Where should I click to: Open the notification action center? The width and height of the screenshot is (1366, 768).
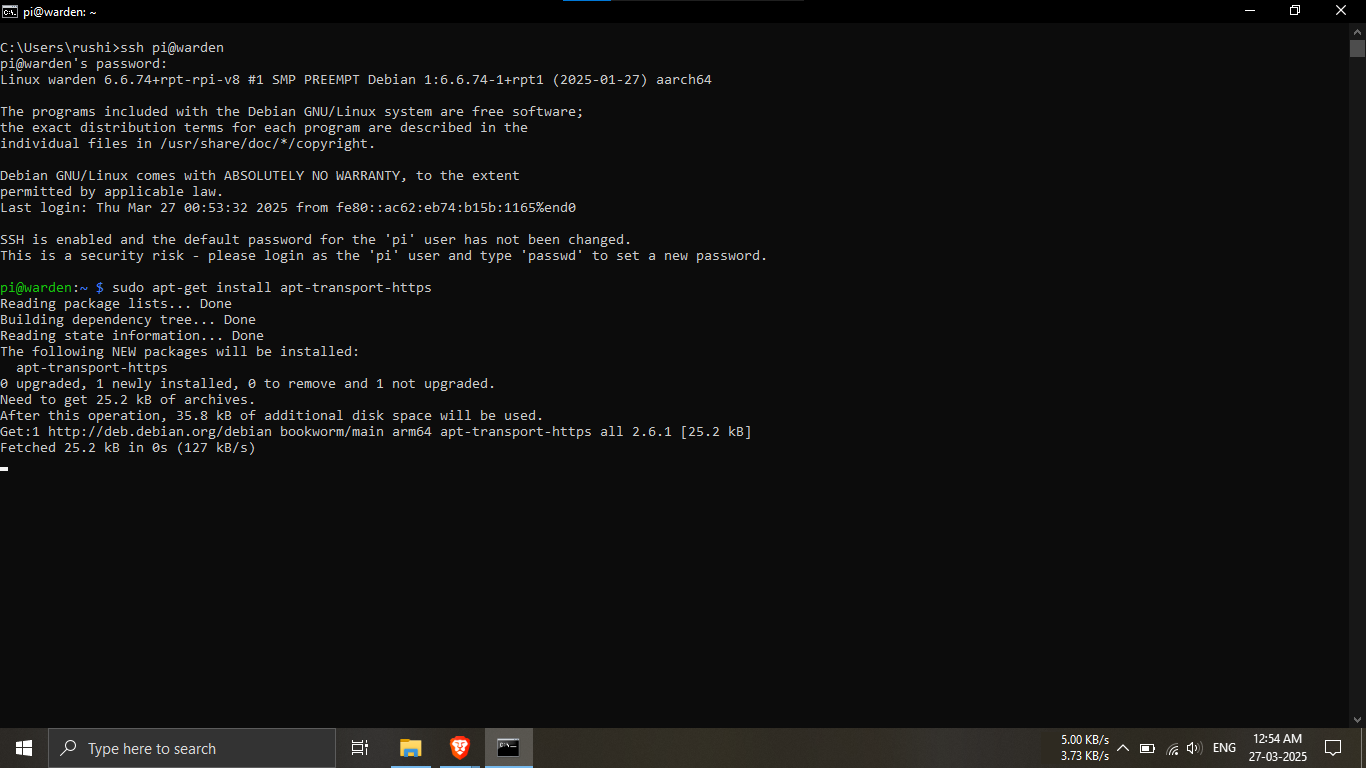coord(1332,748)
